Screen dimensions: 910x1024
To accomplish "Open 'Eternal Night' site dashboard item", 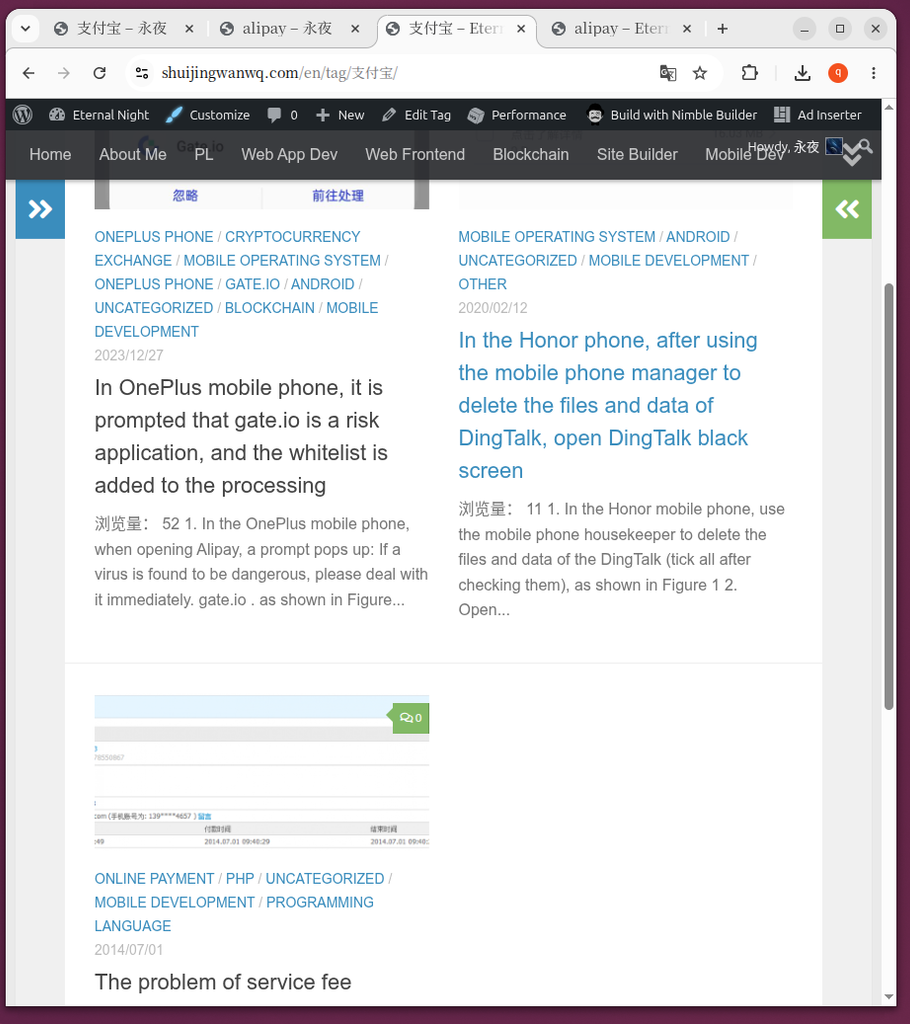I will pos(99,115).
